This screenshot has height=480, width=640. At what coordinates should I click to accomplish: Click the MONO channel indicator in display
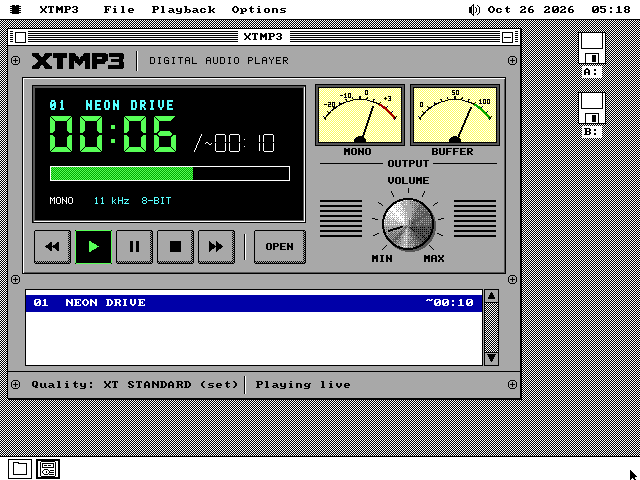tap(61, 201)
